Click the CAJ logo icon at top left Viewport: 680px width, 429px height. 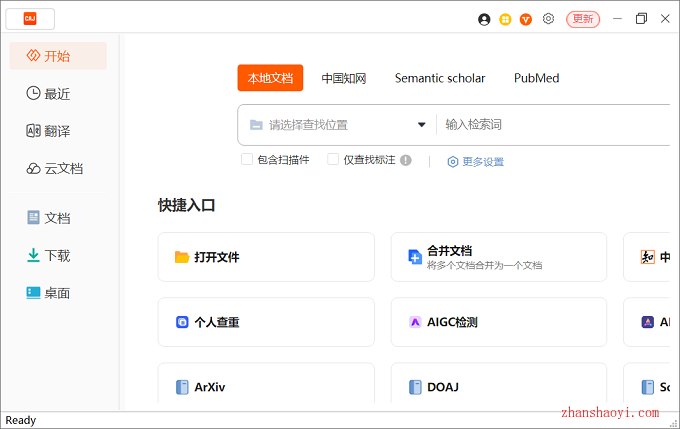click(30, 19)
